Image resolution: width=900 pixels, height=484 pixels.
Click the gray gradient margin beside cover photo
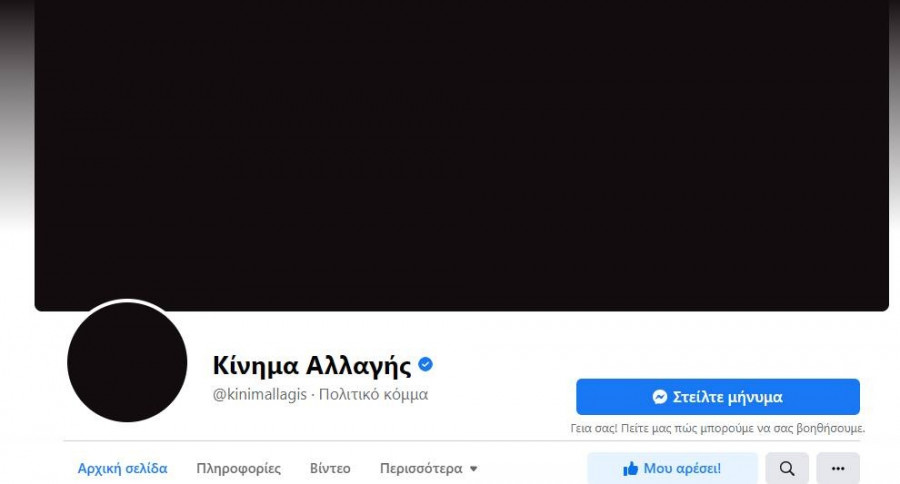(17, 115)
